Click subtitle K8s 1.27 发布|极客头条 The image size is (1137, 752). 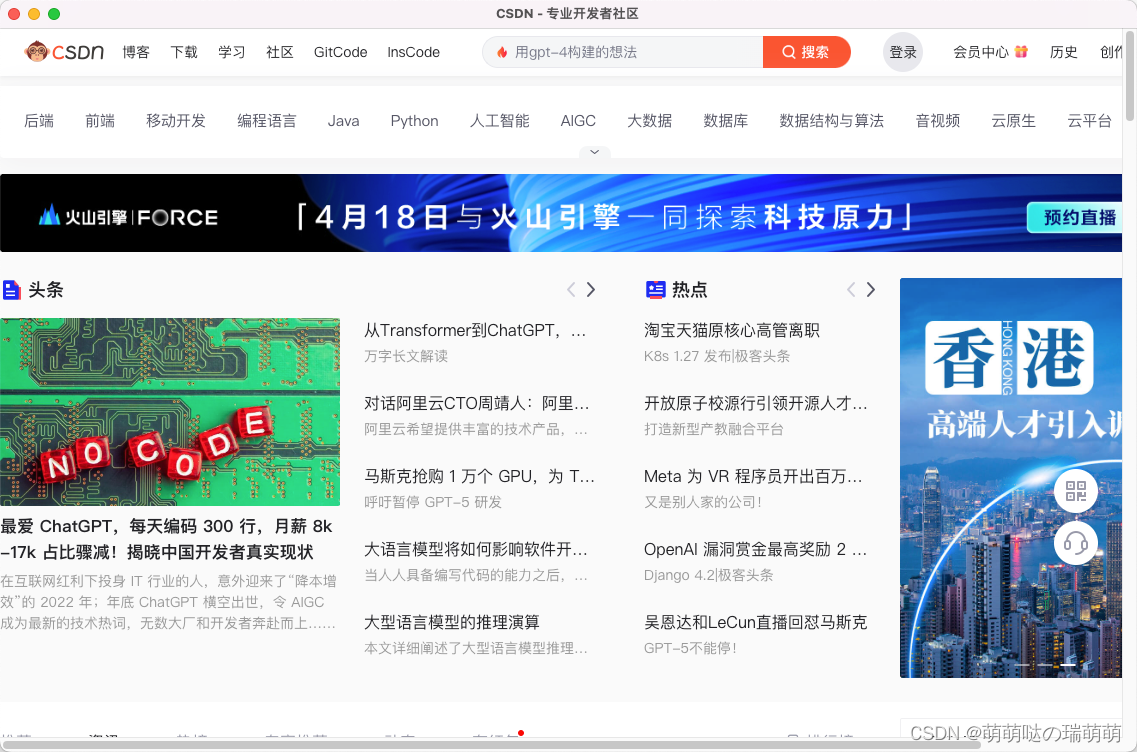(x=717, y=356)
